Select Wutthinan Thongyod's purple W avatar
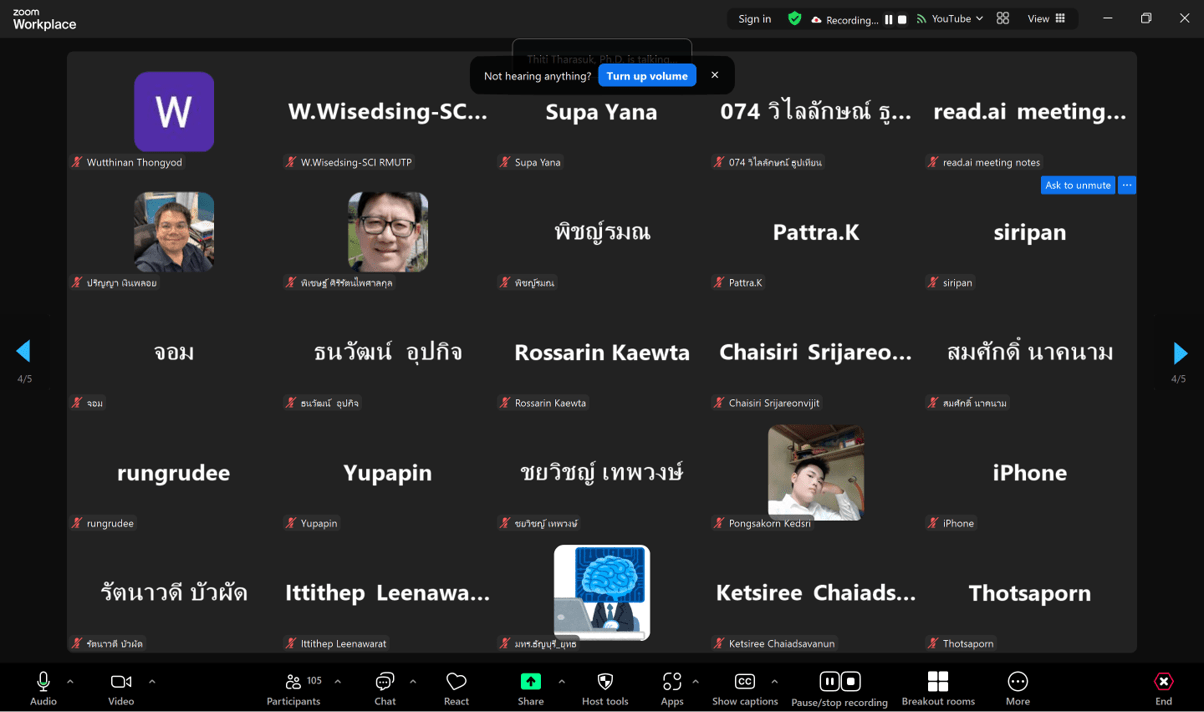The image size is (1204, 712). [x=174, y=111]
